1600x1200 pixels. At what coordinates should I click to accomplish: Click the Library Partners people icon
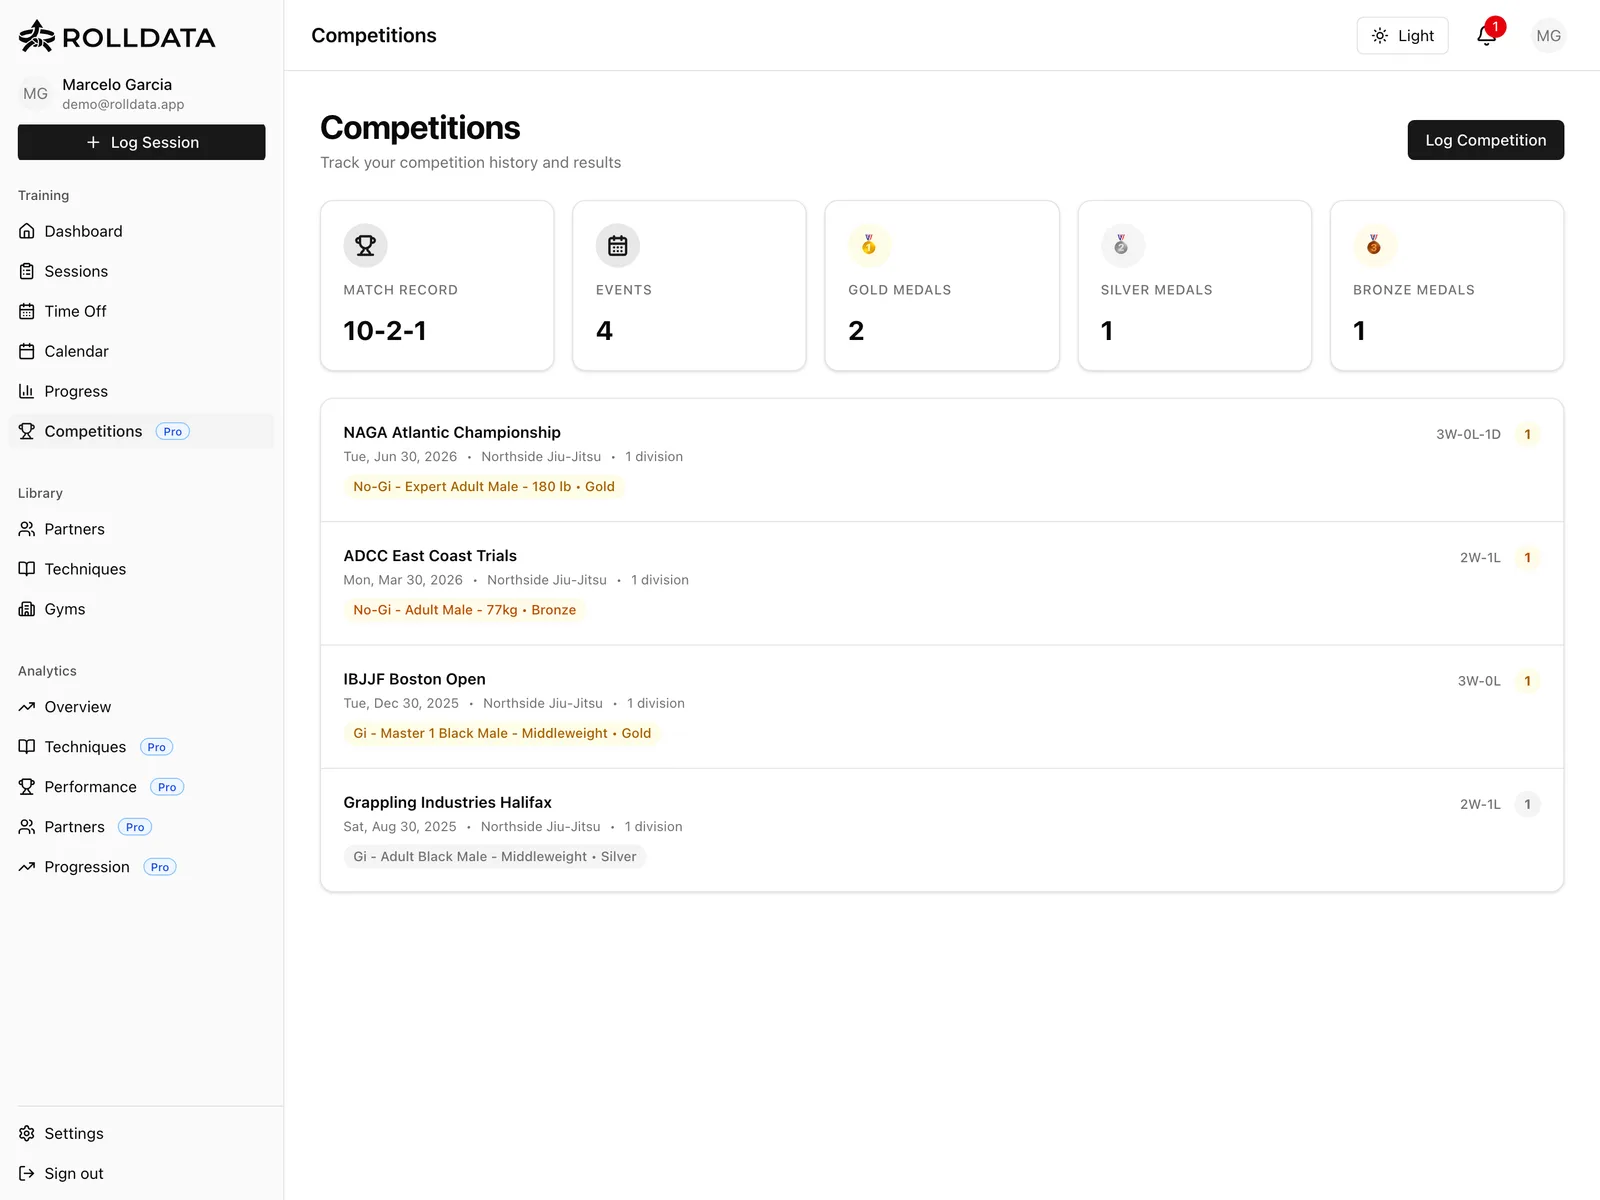point(27,529)
